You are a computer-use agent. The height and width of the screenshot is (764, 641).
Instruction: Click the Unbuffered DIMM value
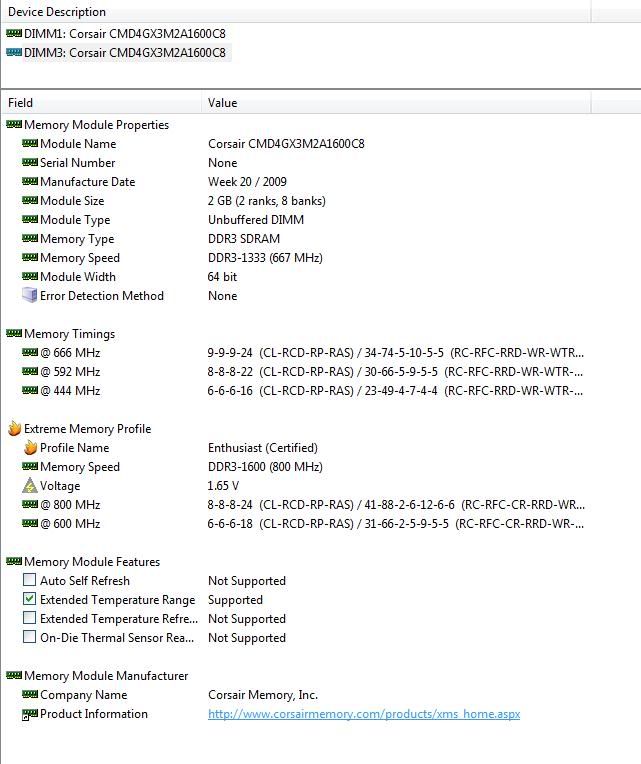[x=256, y=220]
